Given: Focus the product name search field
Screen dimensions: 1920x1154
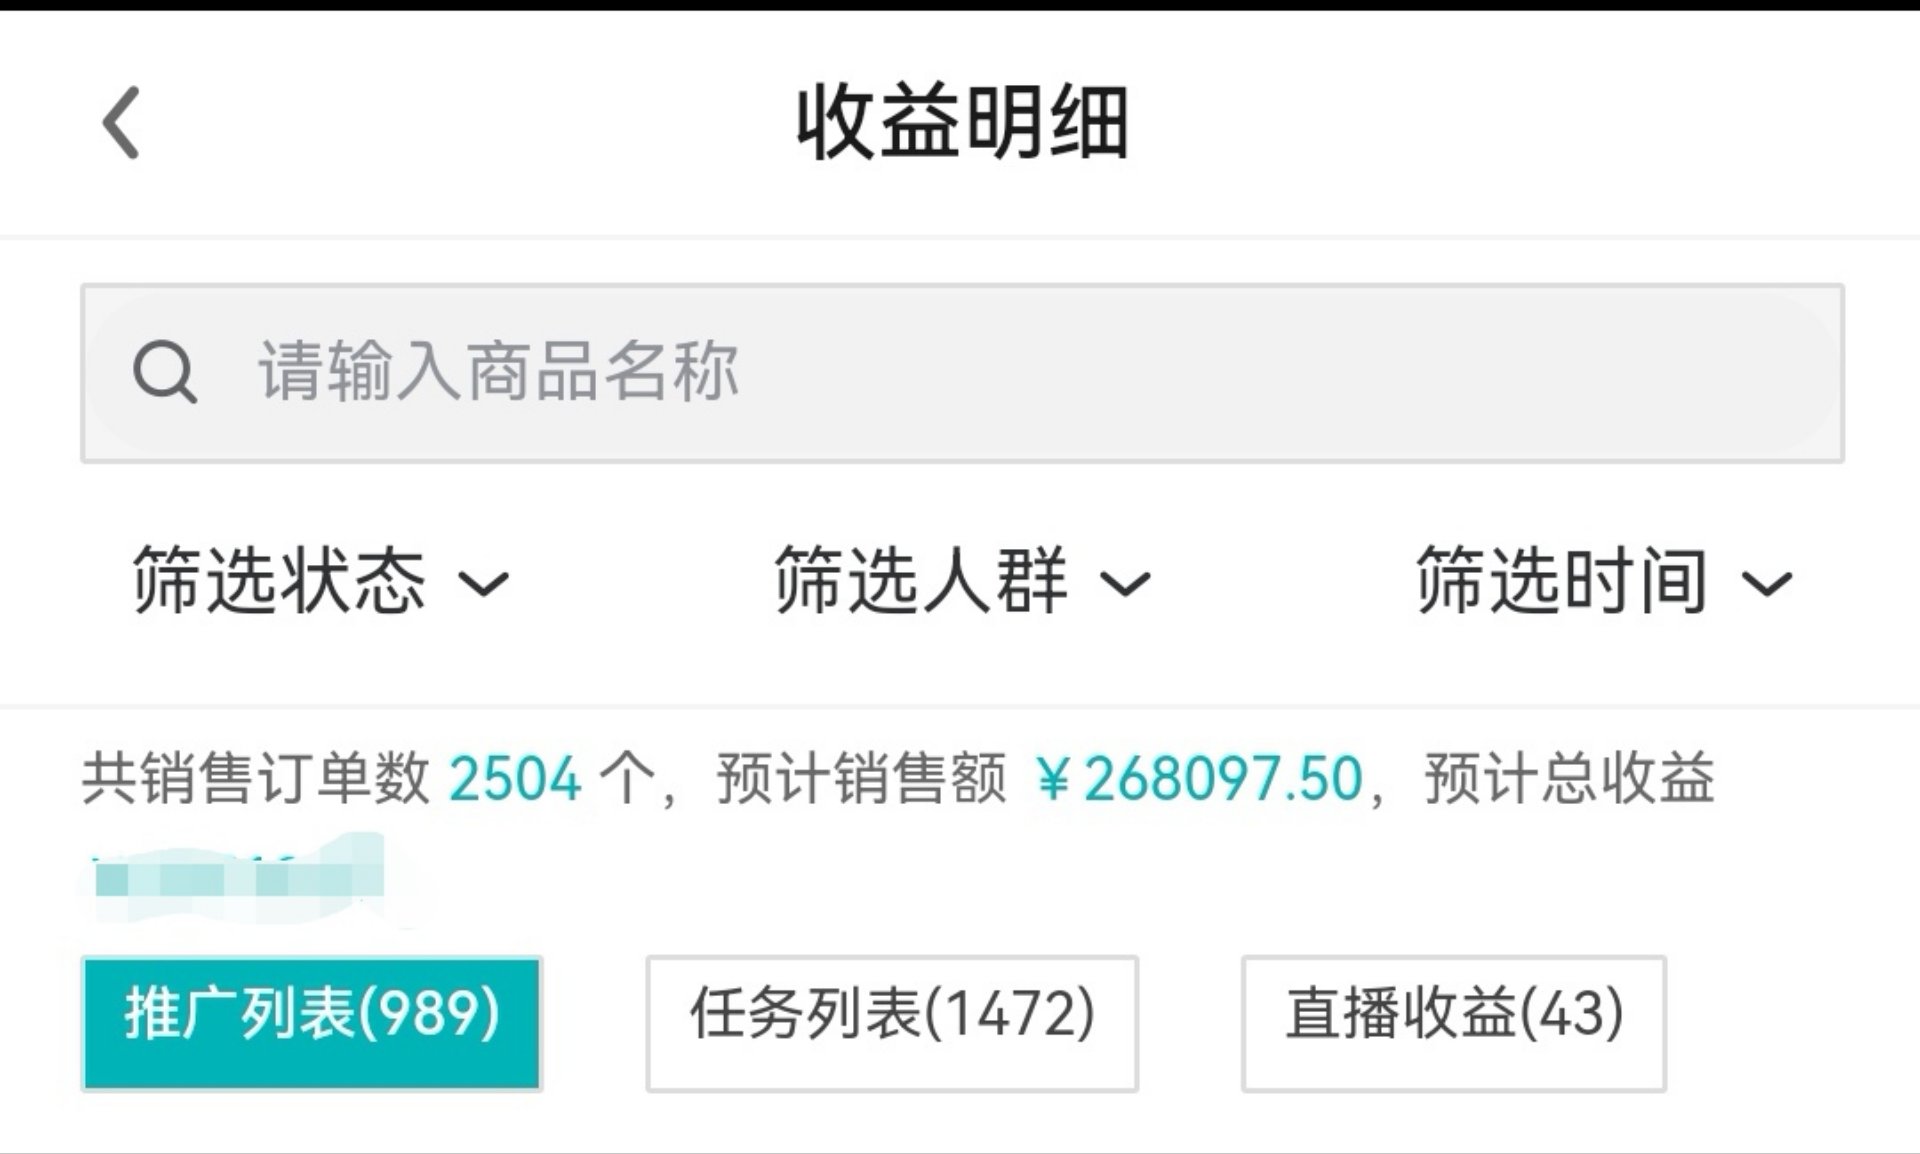Looking at the screenshot, I should point(1000,372).
